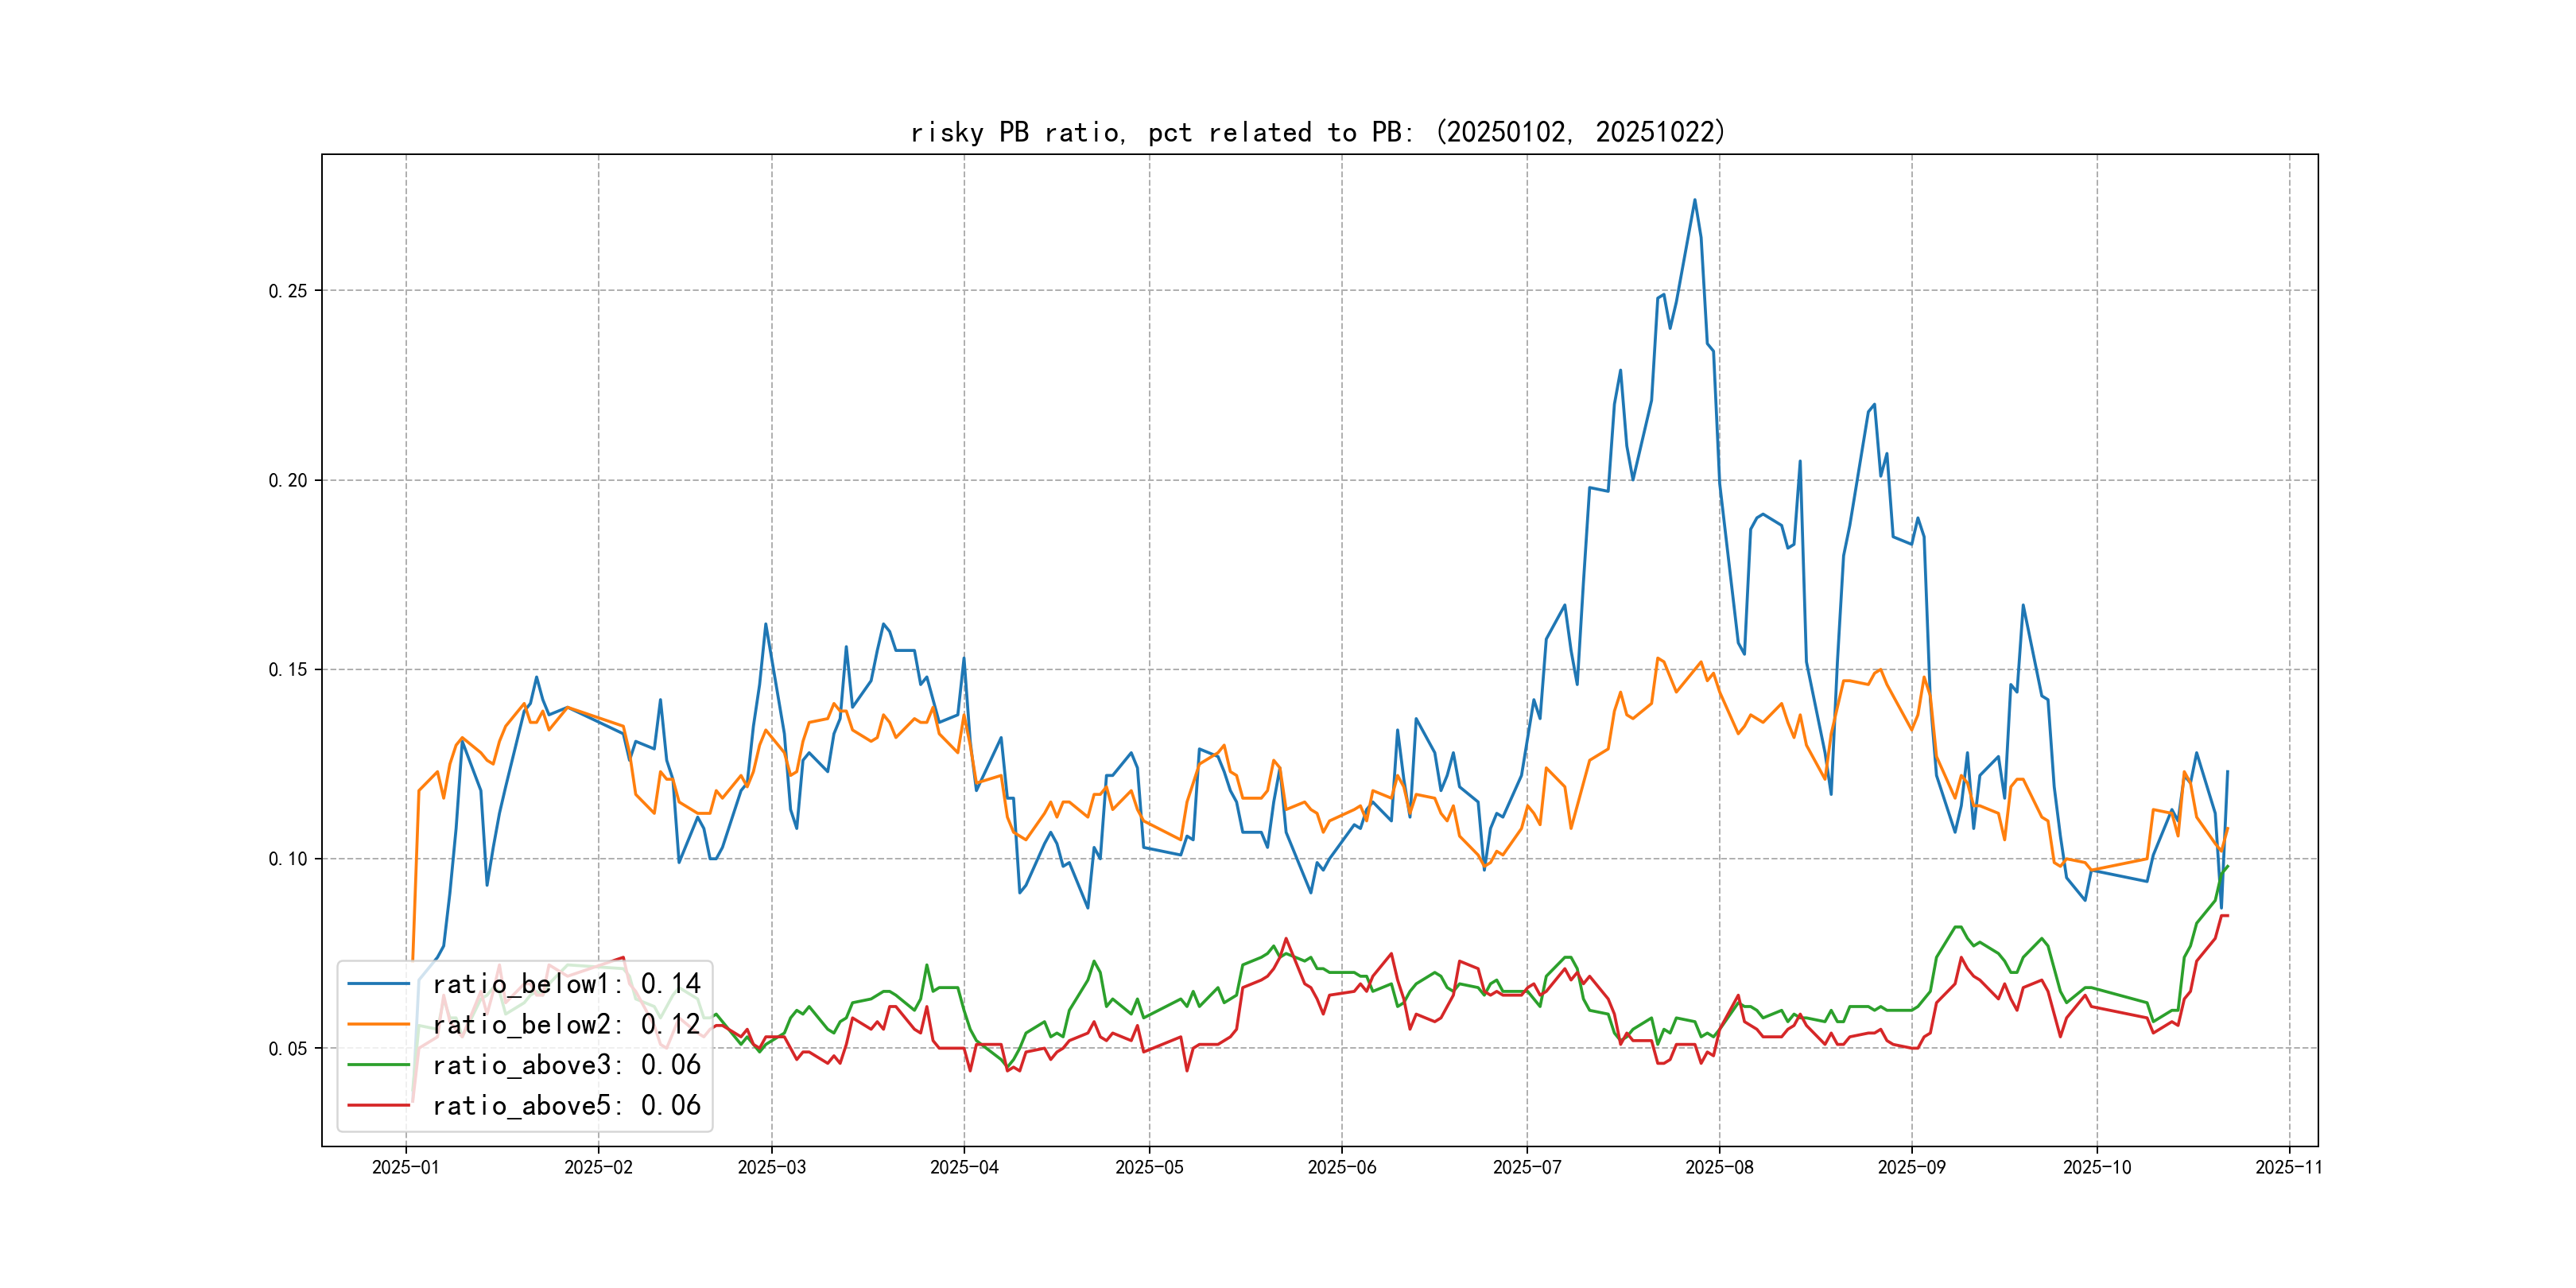Image resolution: width=2576 pixels, height=1288 pixels.
Task: Click the highest peak of blue line
Action: (1694, 200)
